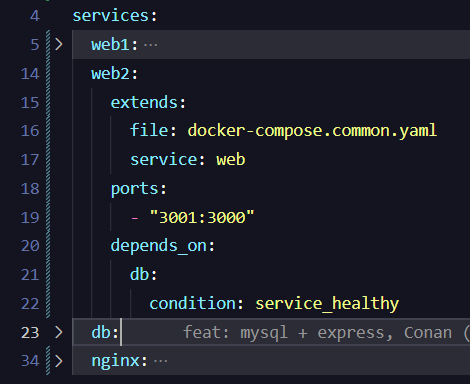Click the 'ports:' key
Image resolution: width=470 pixels, height=384 pixels.
coord(139,189)
